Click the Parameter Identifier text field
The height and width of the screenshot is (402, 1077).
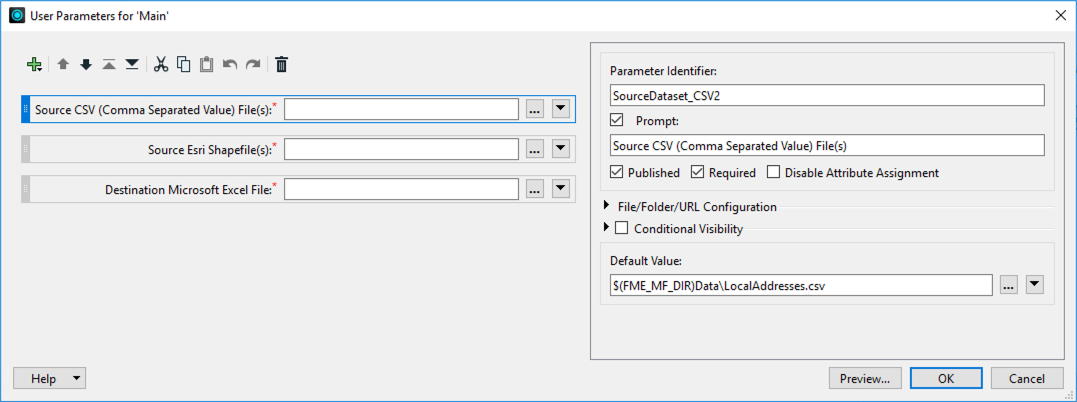click(x=826, y=95)
